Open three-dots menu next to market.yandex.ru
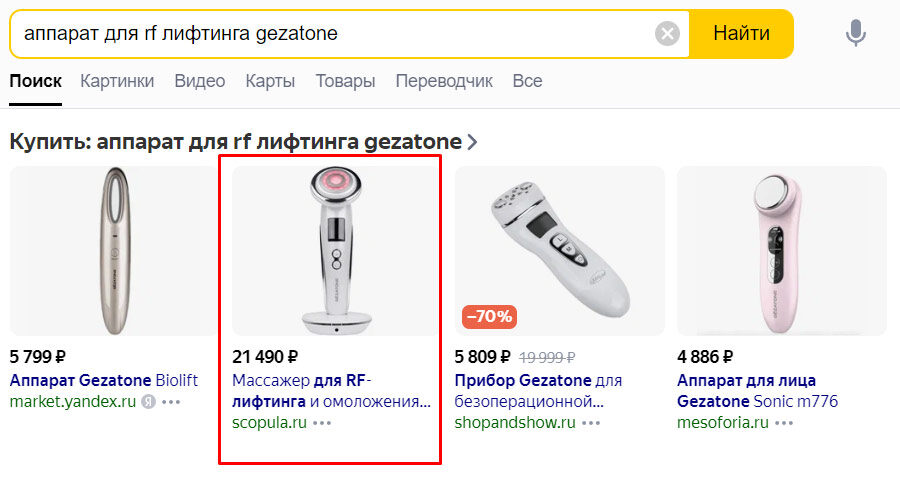Viewport: 900px width, 480px height. tap(171, 402)
